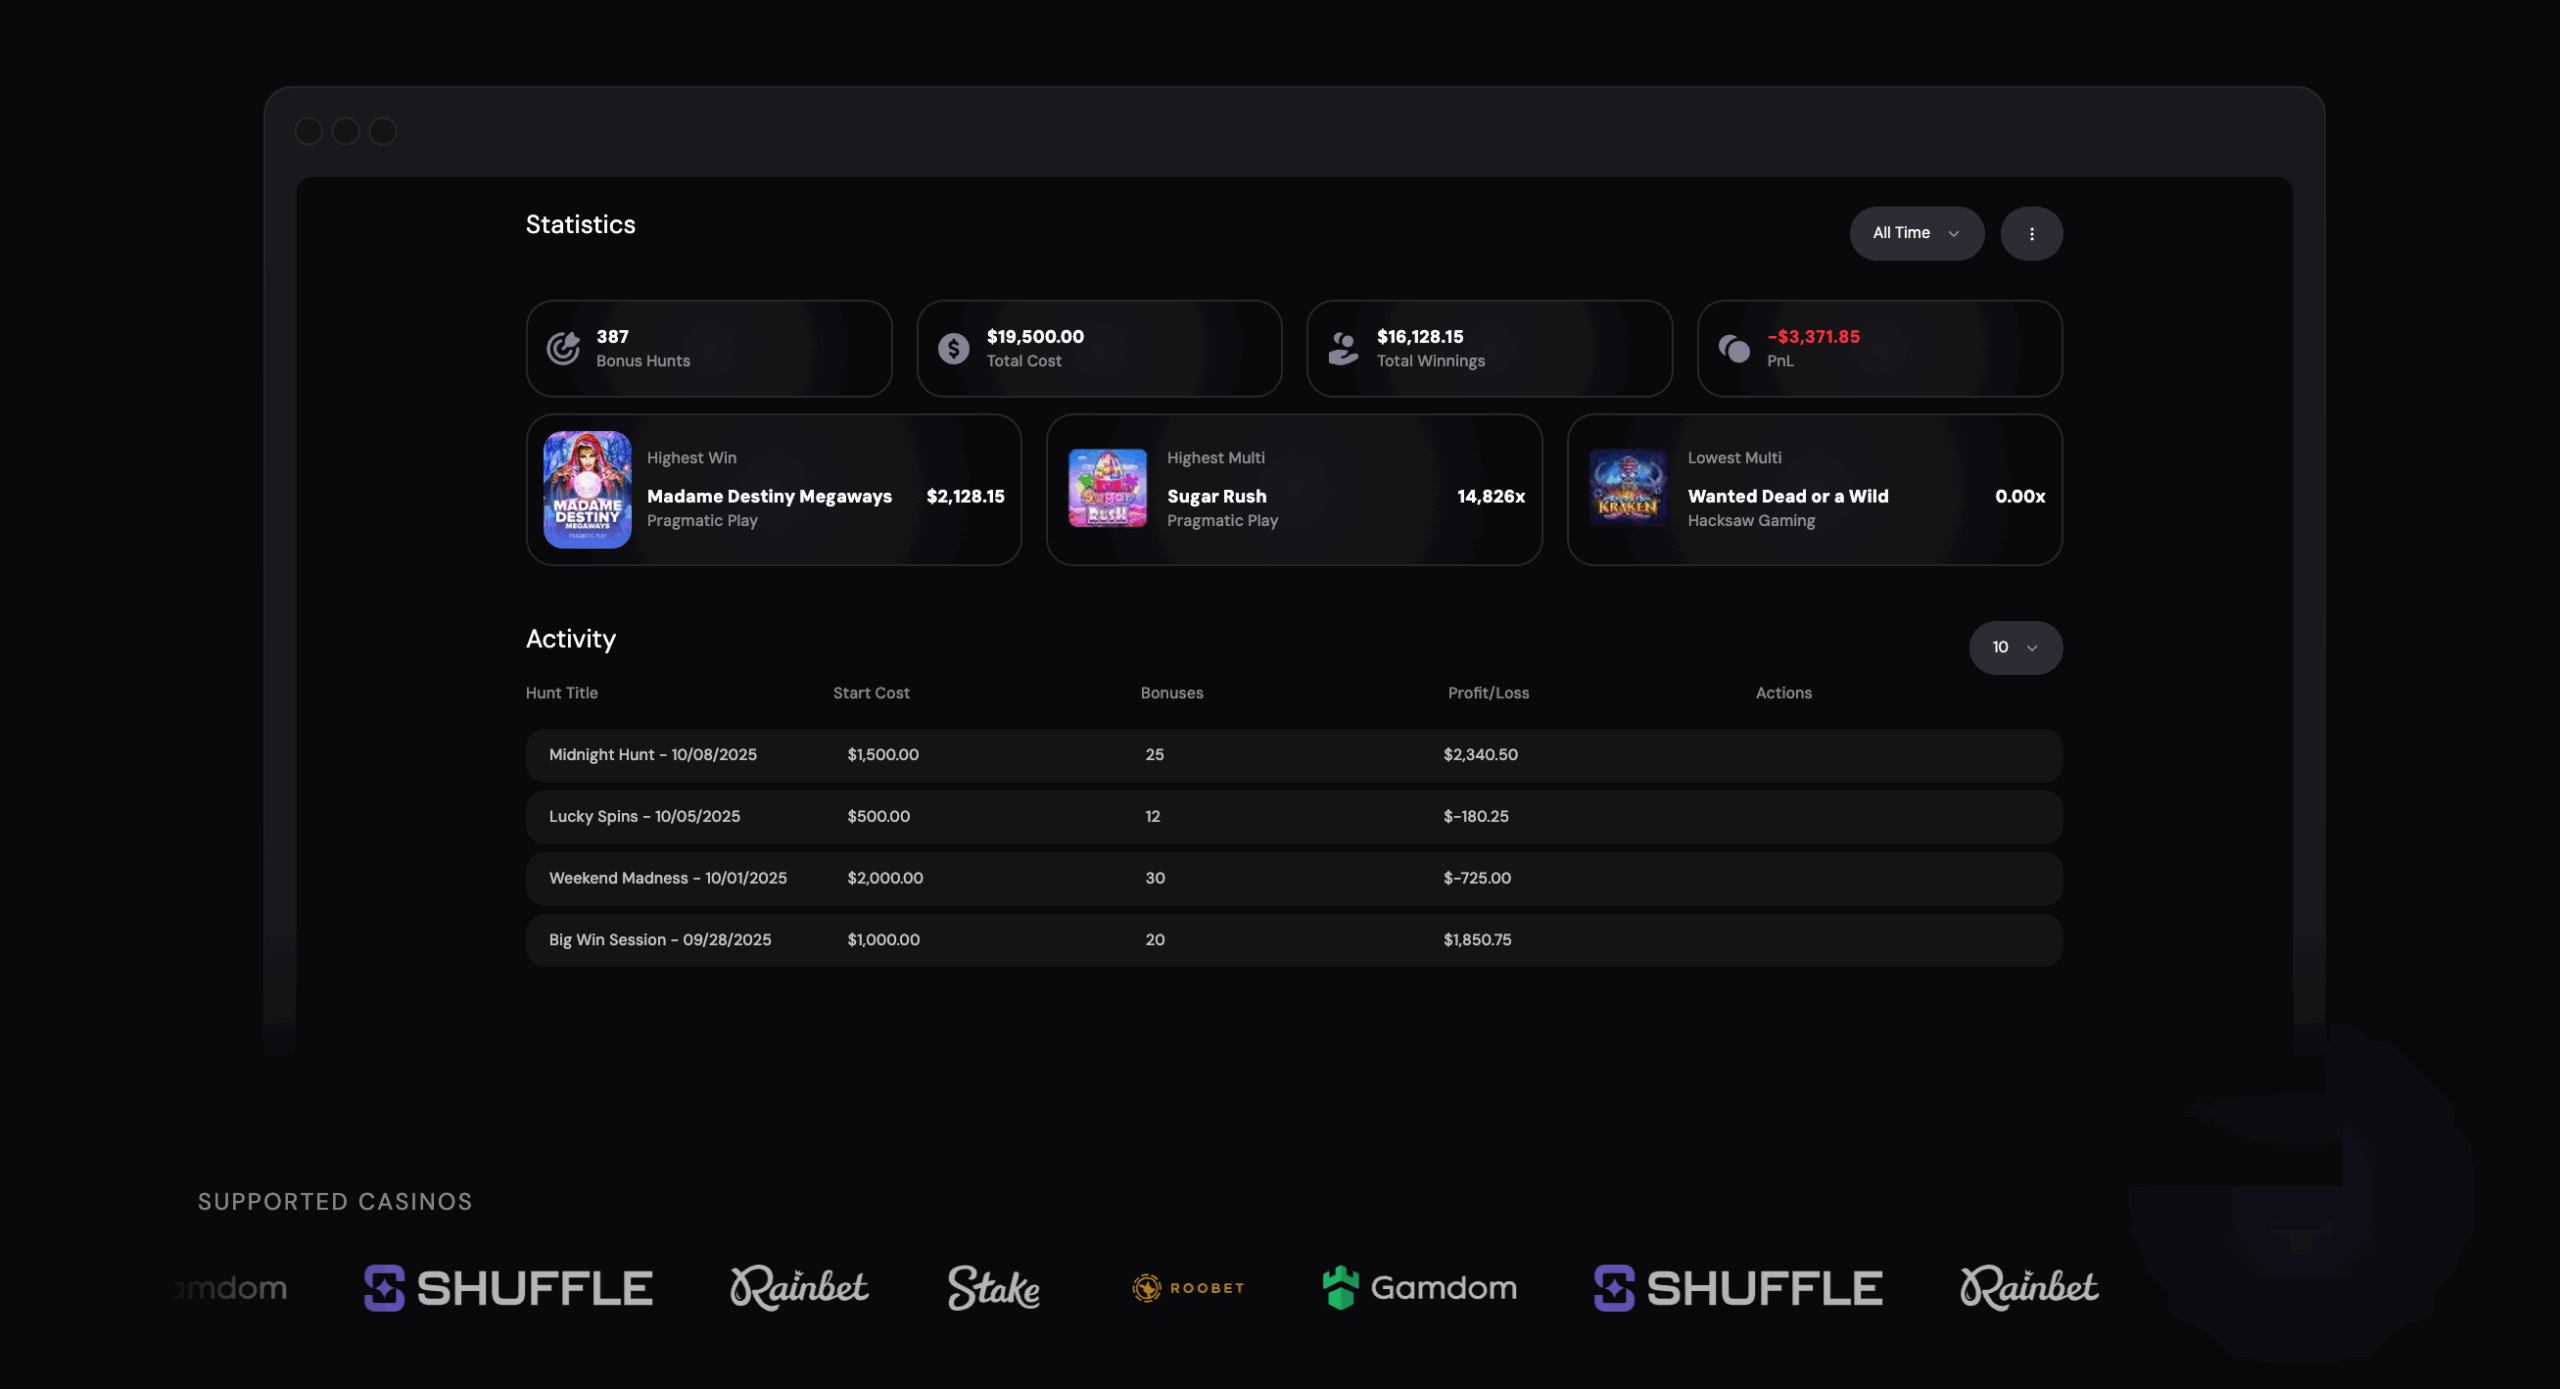The image size is (2560, 1389).
Task: Click the Total Cost dollar icon
Action: (953, 348)
